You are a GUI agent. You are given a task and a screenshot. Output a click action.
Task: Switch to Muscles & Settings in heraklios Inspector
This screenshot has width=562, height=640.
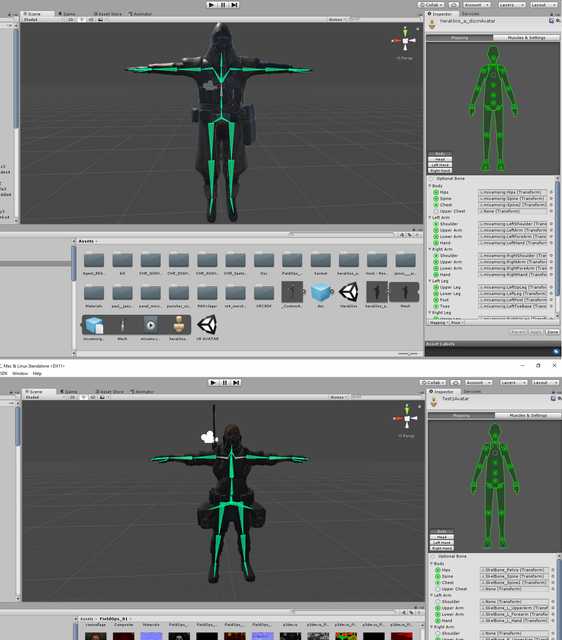click(x=526, y=38)
